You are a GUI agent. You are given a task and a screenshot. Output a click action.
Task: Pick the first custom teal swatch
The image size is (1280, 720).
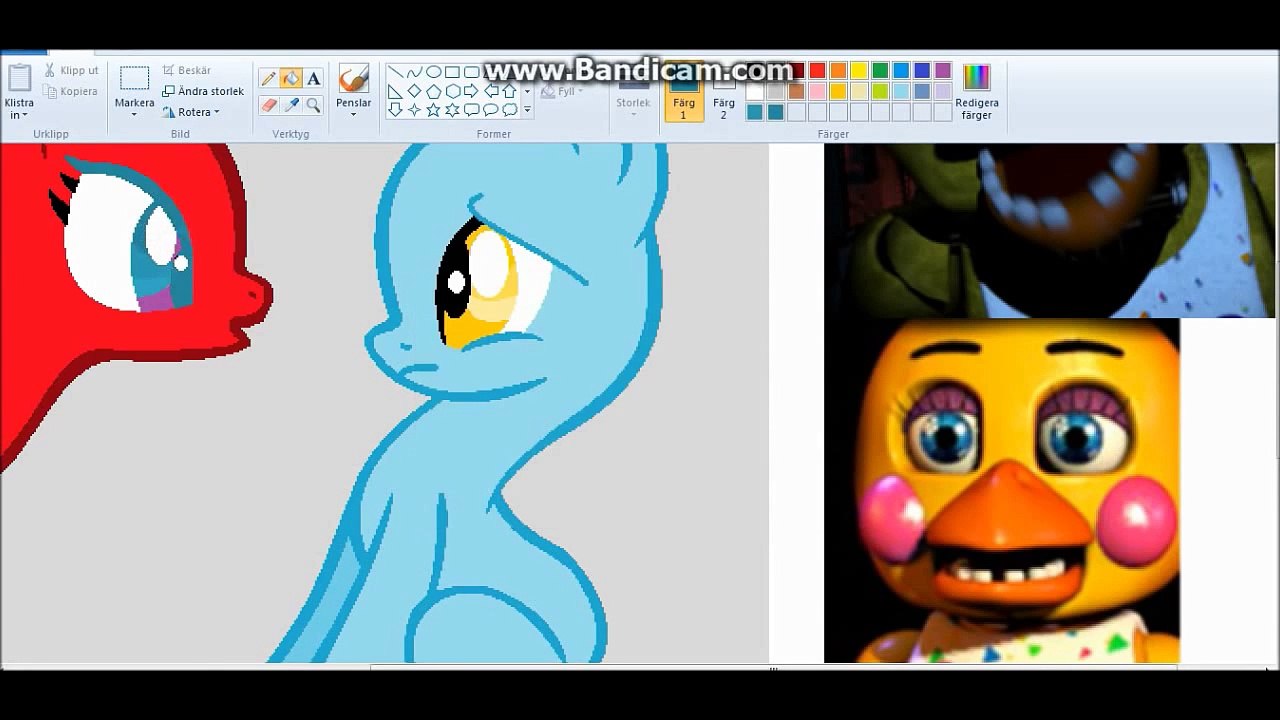[754, 112]
